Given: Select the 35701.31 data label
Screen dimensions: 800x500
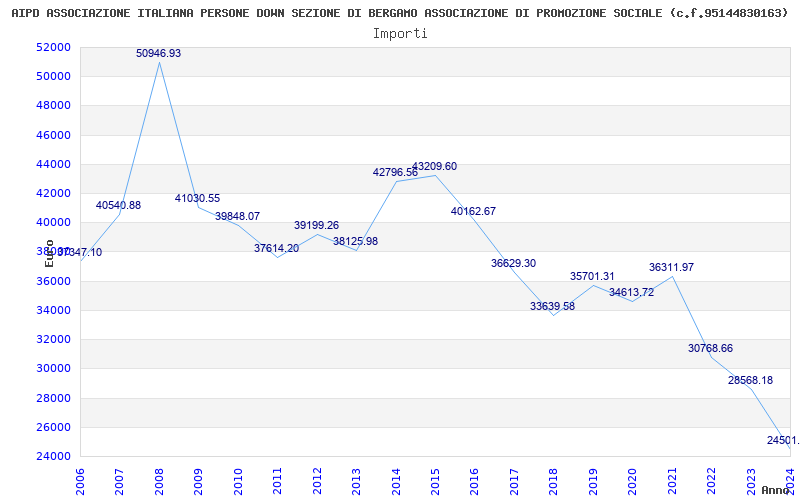Looking at the screenshot, I should (x=592, y=276).
